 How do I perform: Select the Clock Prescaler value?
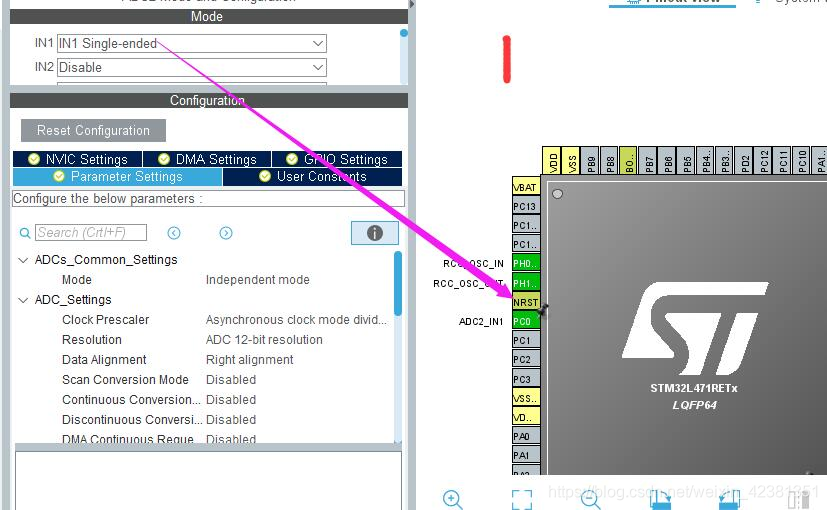pyautogui.click(x=296, y=320)
